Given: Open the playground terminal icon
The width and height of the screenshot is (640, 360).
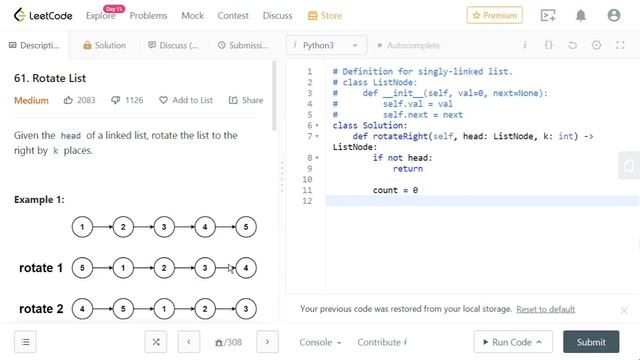Looking at the screenshot, I should (548, 16).
